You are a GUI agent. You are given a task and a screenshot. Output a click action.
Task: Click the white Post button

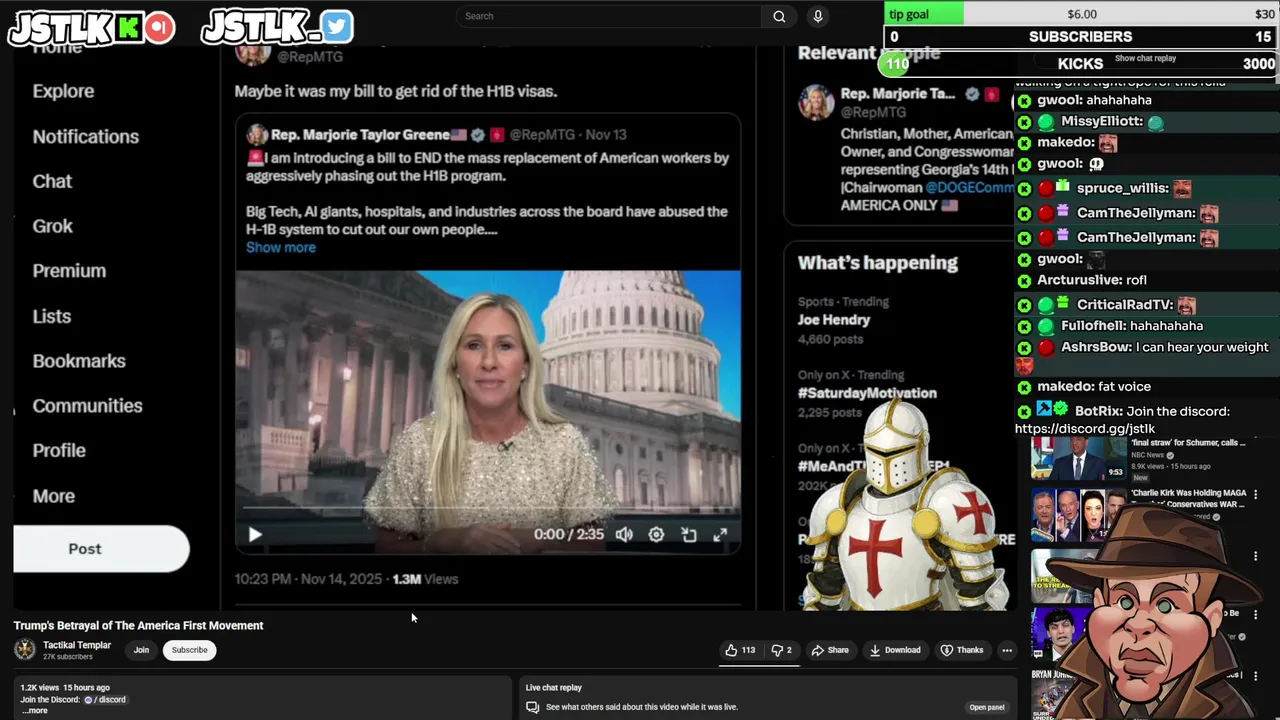coord(101,549)
